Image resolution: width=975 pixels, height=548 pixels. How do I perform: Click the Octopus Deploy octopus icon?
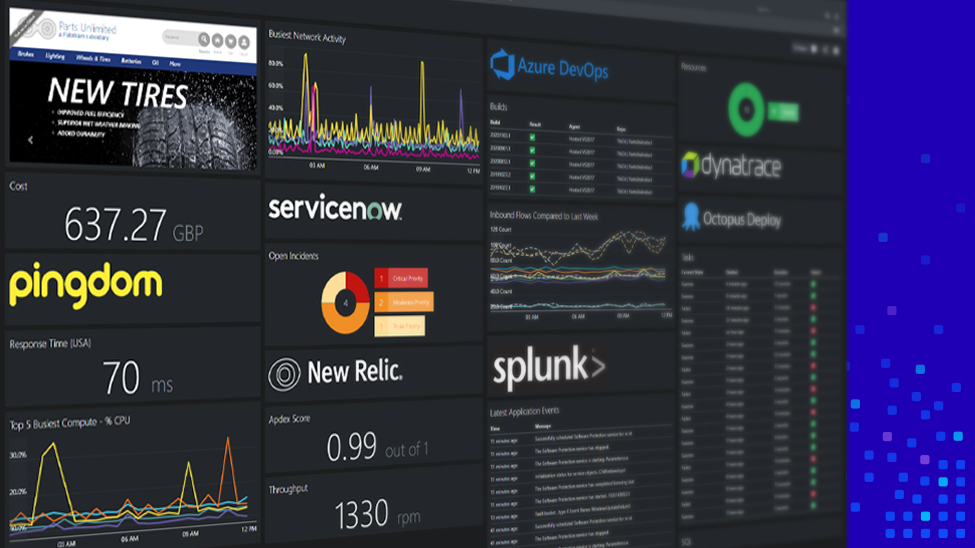[690, 217]
